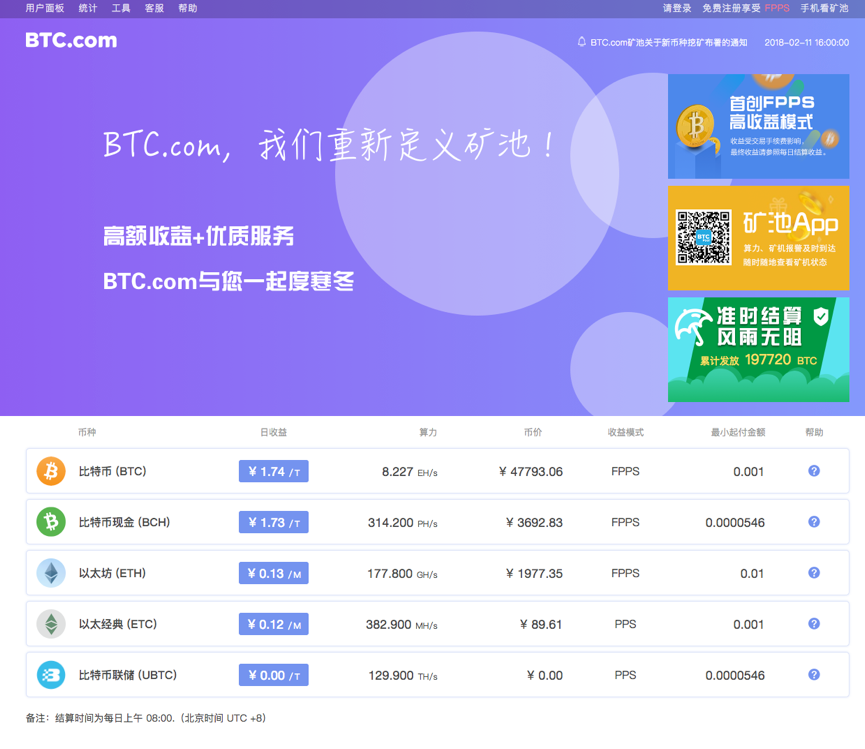Click the ¥ 0.00 /T earnings button
Viewport: 865px width, 749px height.
[x=274, y=675]
